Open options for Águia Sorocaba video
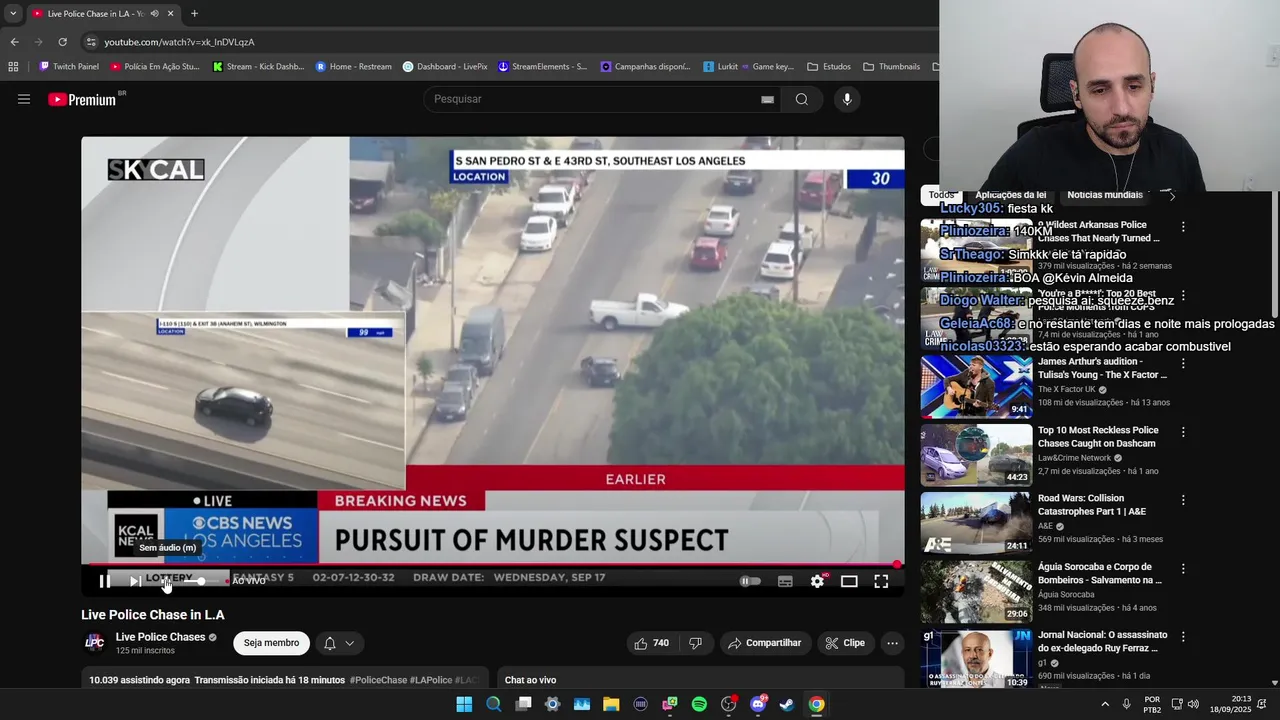The image size is (1280, 720). click(x=1183, y=568)
